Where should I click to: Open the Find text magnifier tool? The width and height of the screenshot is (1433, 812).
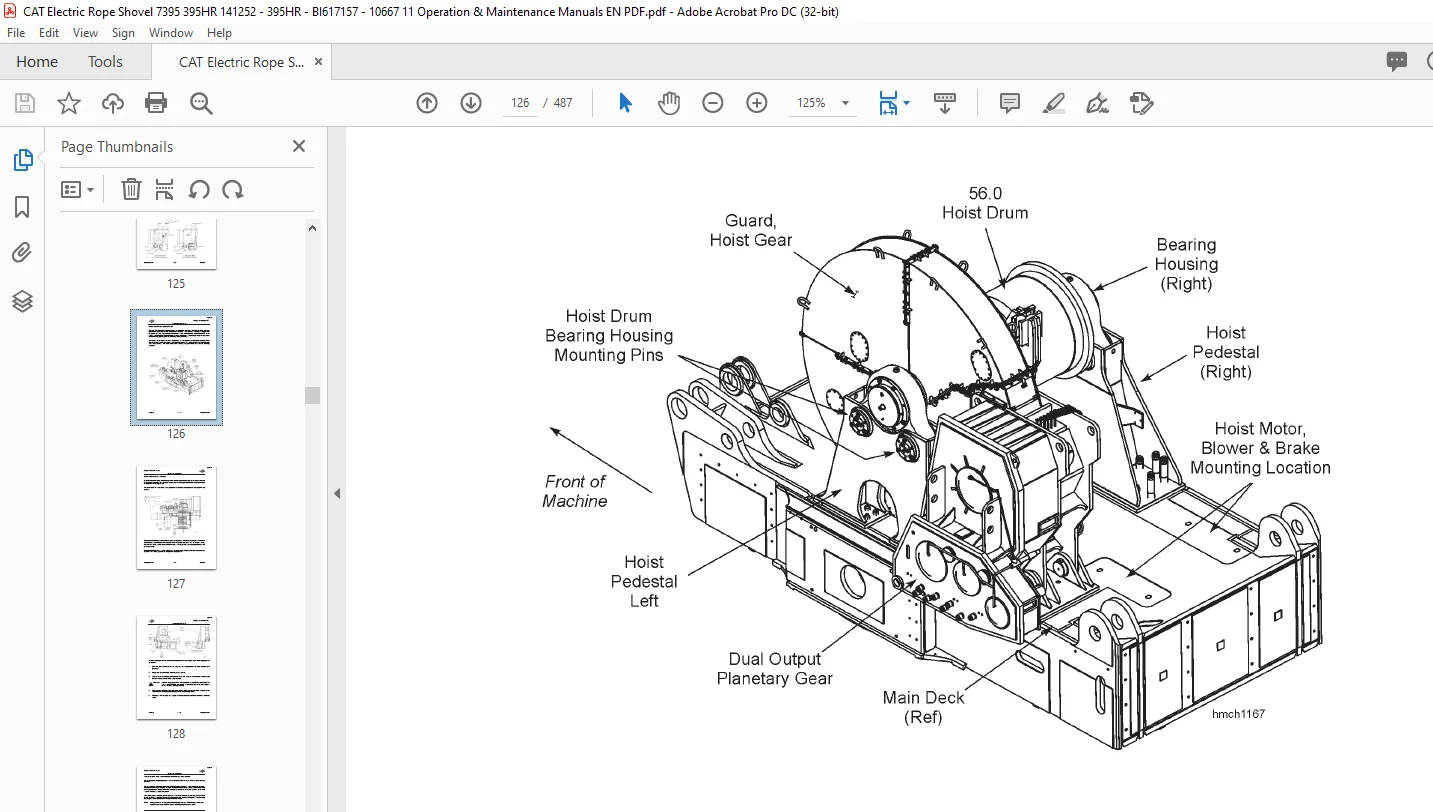click(201, 103)
